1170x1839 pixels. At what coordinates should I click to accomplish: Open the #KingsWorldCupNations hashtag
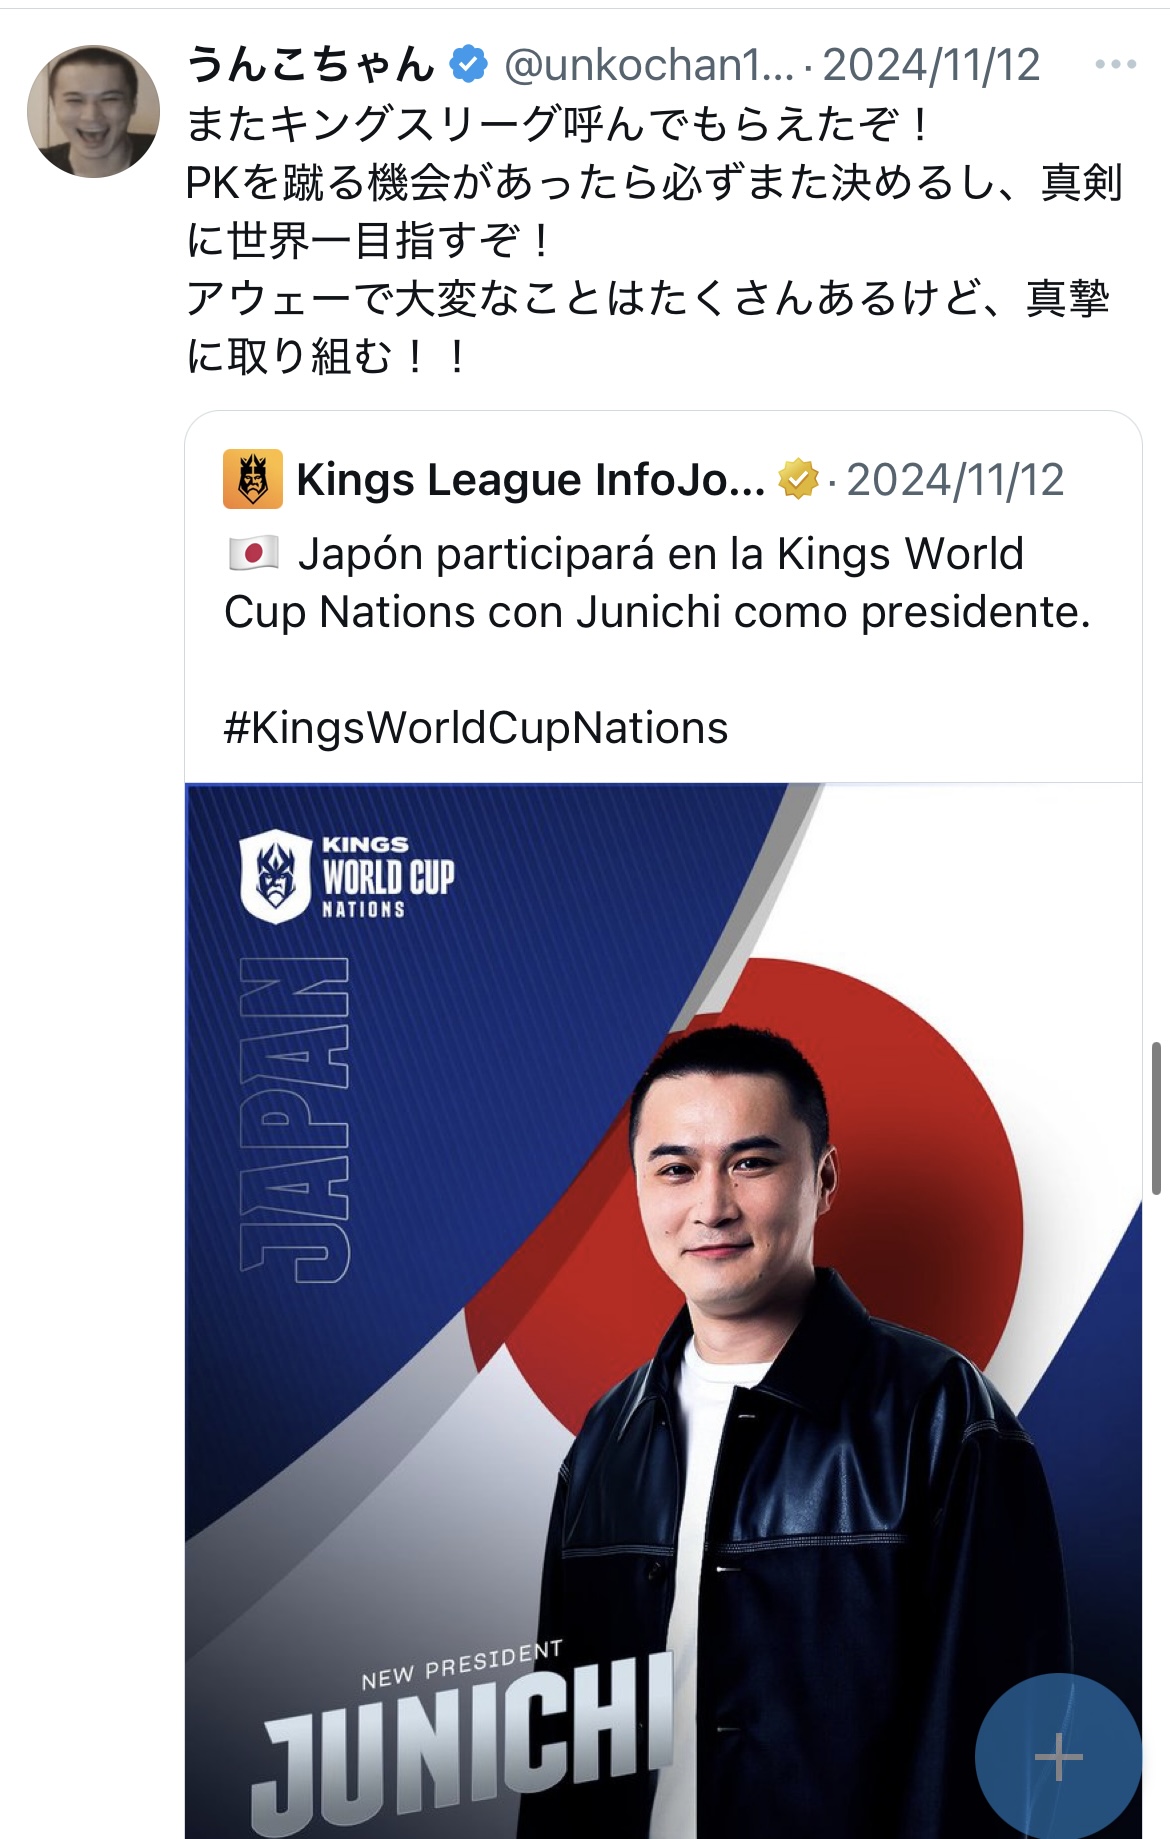coord(476,728)
